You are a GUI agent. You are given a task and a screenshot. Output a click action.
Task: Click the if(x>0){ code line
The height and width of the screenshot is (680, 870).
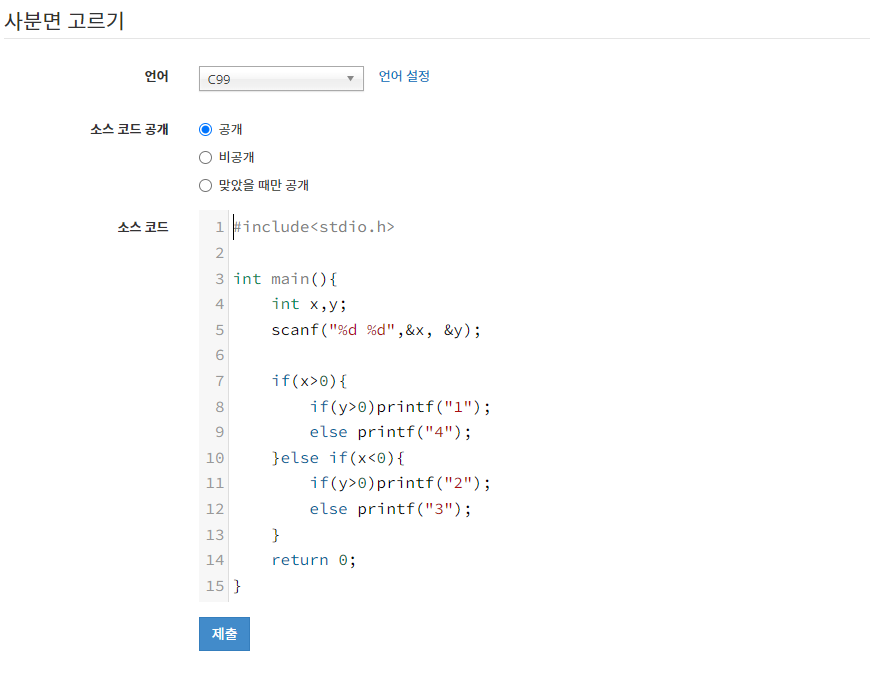point(309,381)
